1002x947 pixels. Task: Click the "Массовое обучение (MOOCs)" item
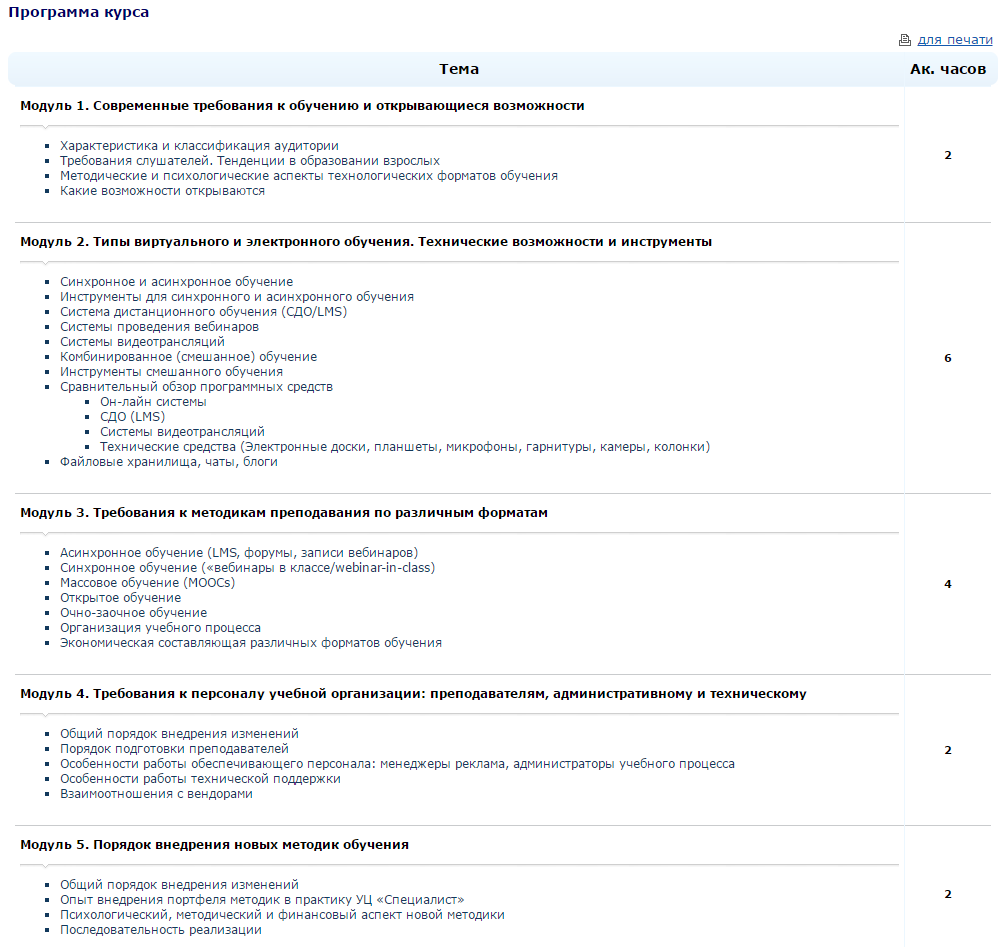[x=147, y=583]
